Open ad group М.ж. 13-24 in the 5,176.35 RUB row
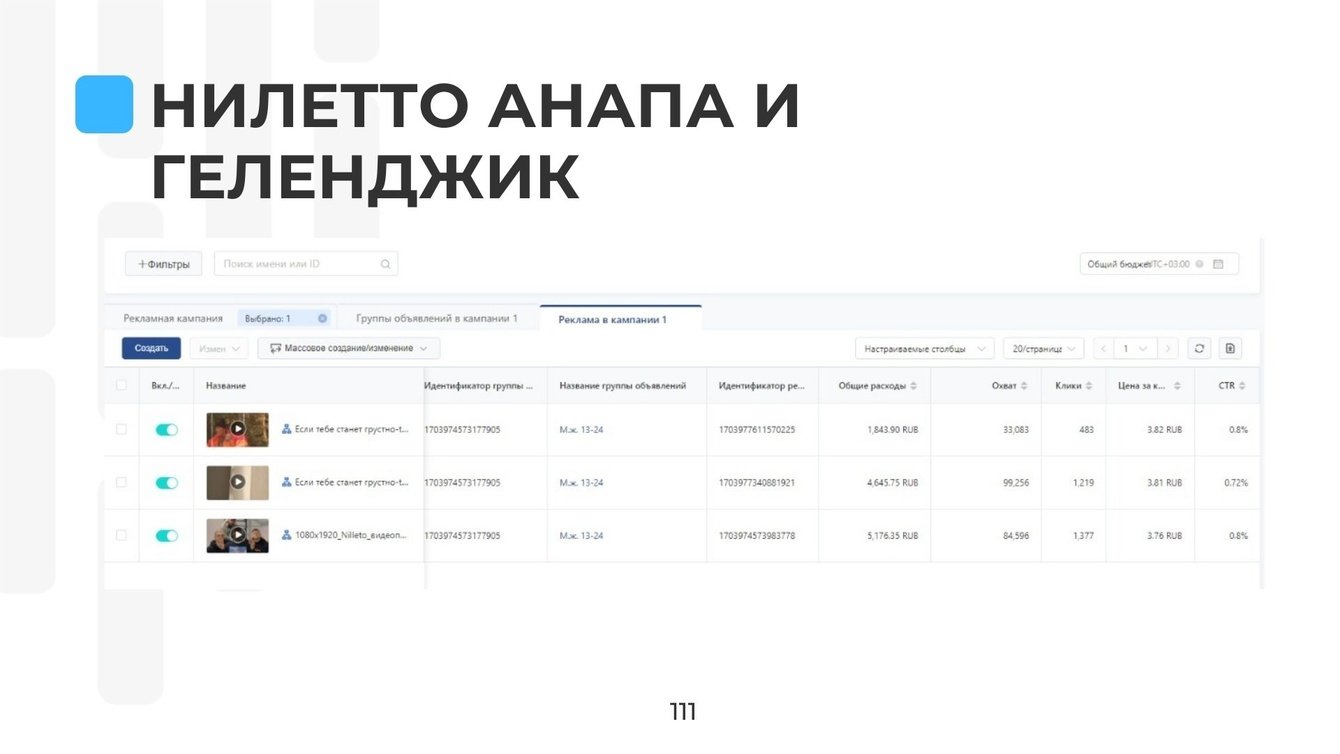Image resolution: width=1340 pixels, height=754 pixels. [581, 536]
